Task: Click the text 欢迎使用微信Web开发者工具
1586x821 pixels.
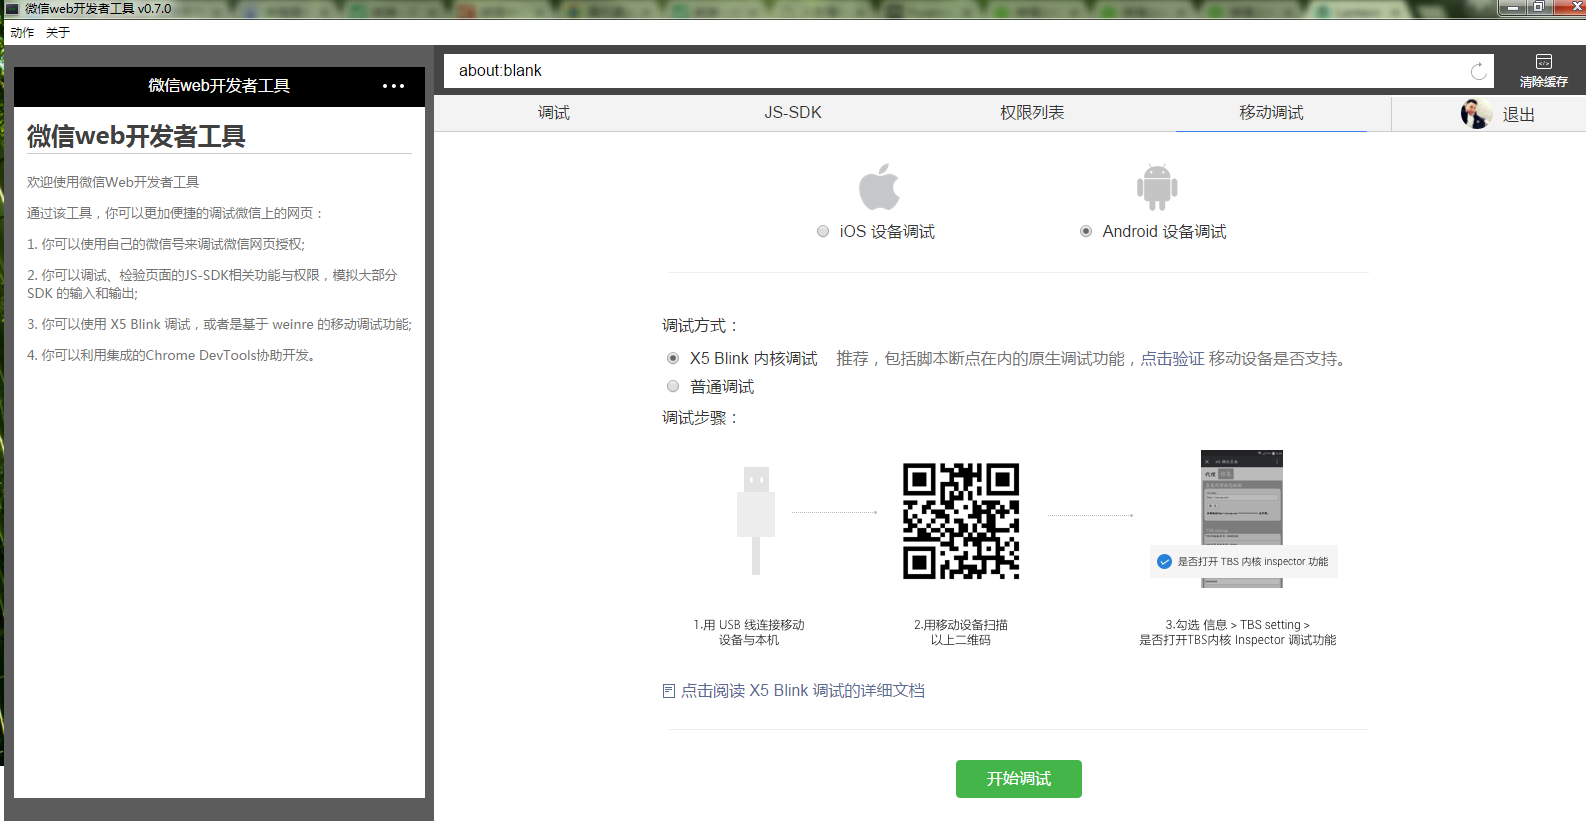Action: pyautogui.click(x=113, y=182)
